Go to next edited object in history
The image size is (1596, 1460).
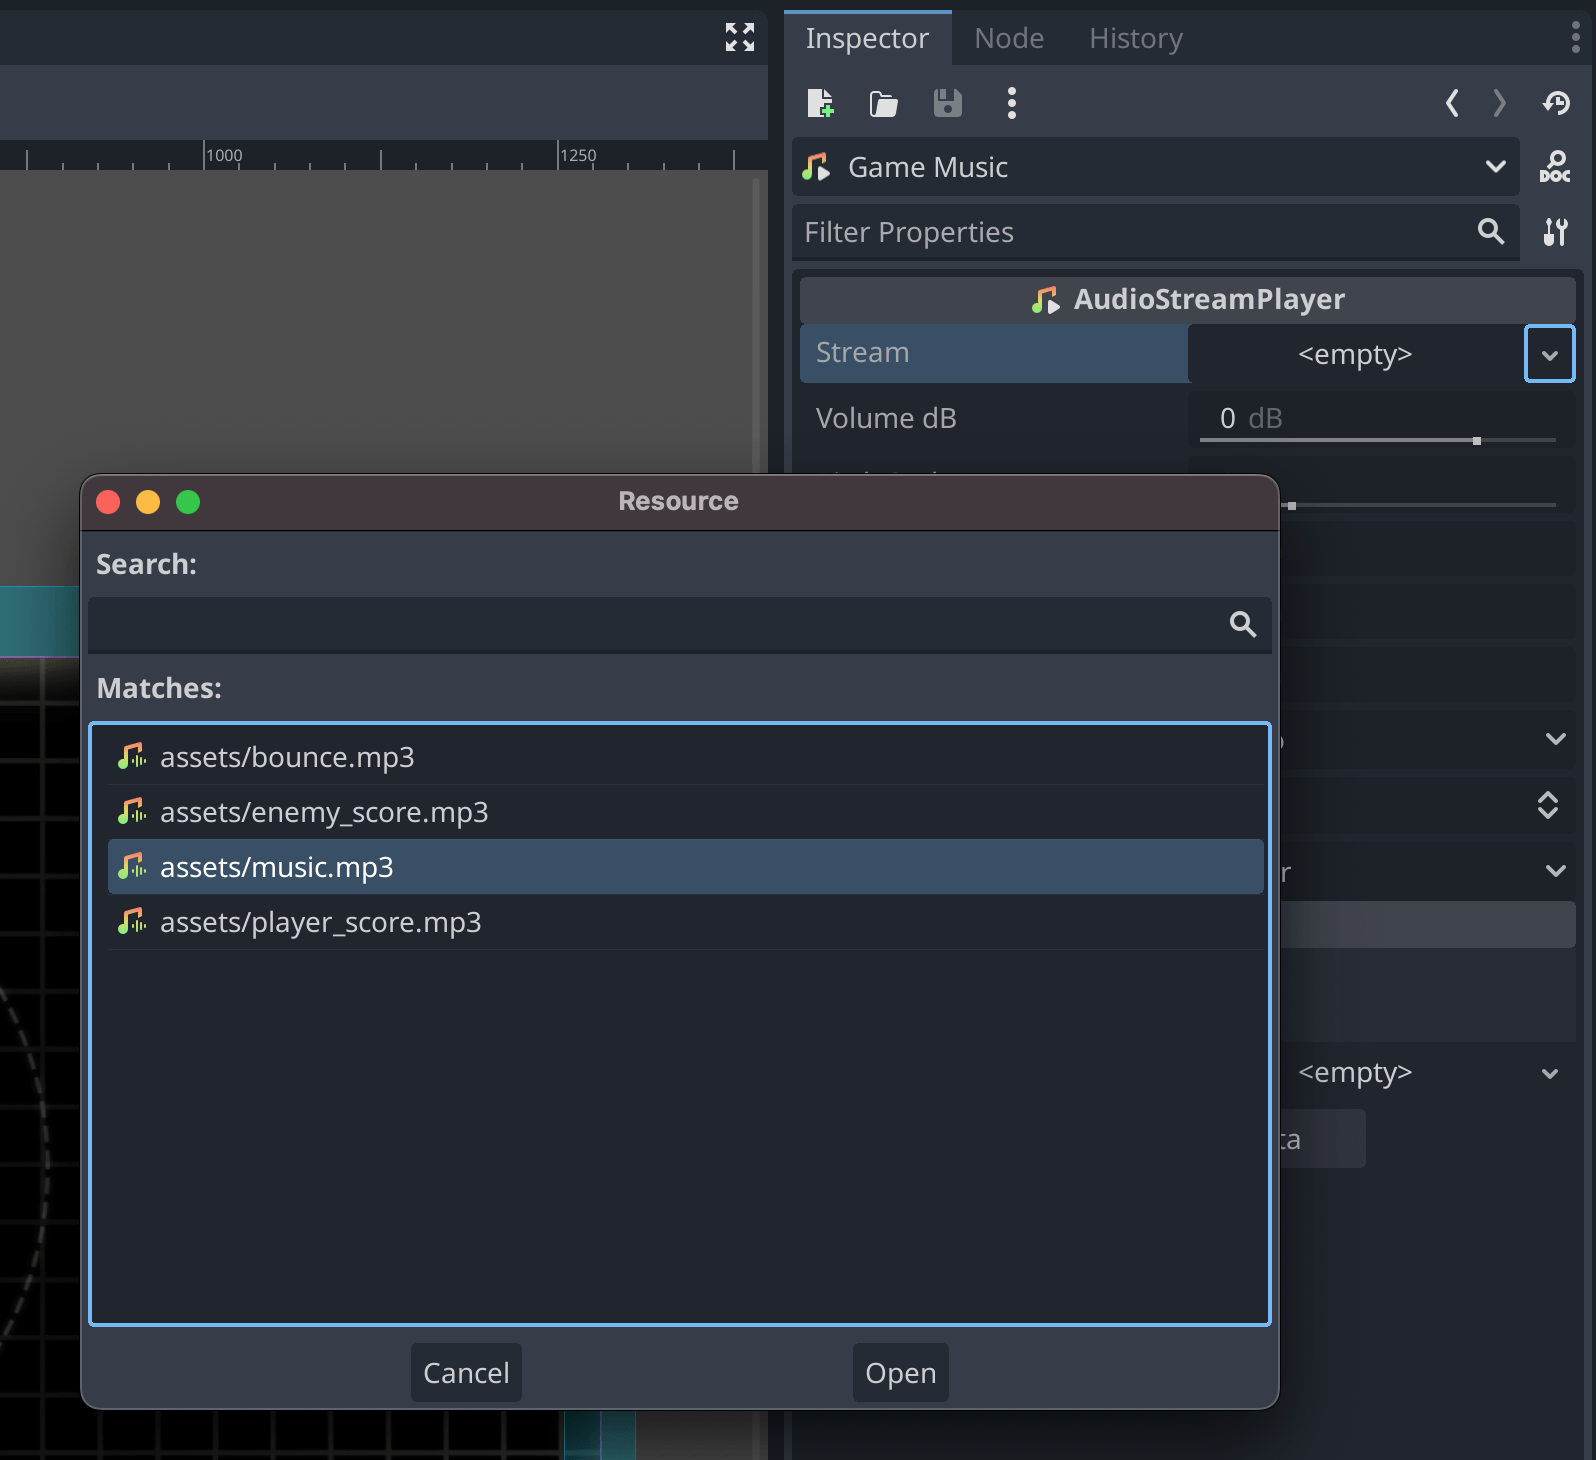coord(1499,103)
